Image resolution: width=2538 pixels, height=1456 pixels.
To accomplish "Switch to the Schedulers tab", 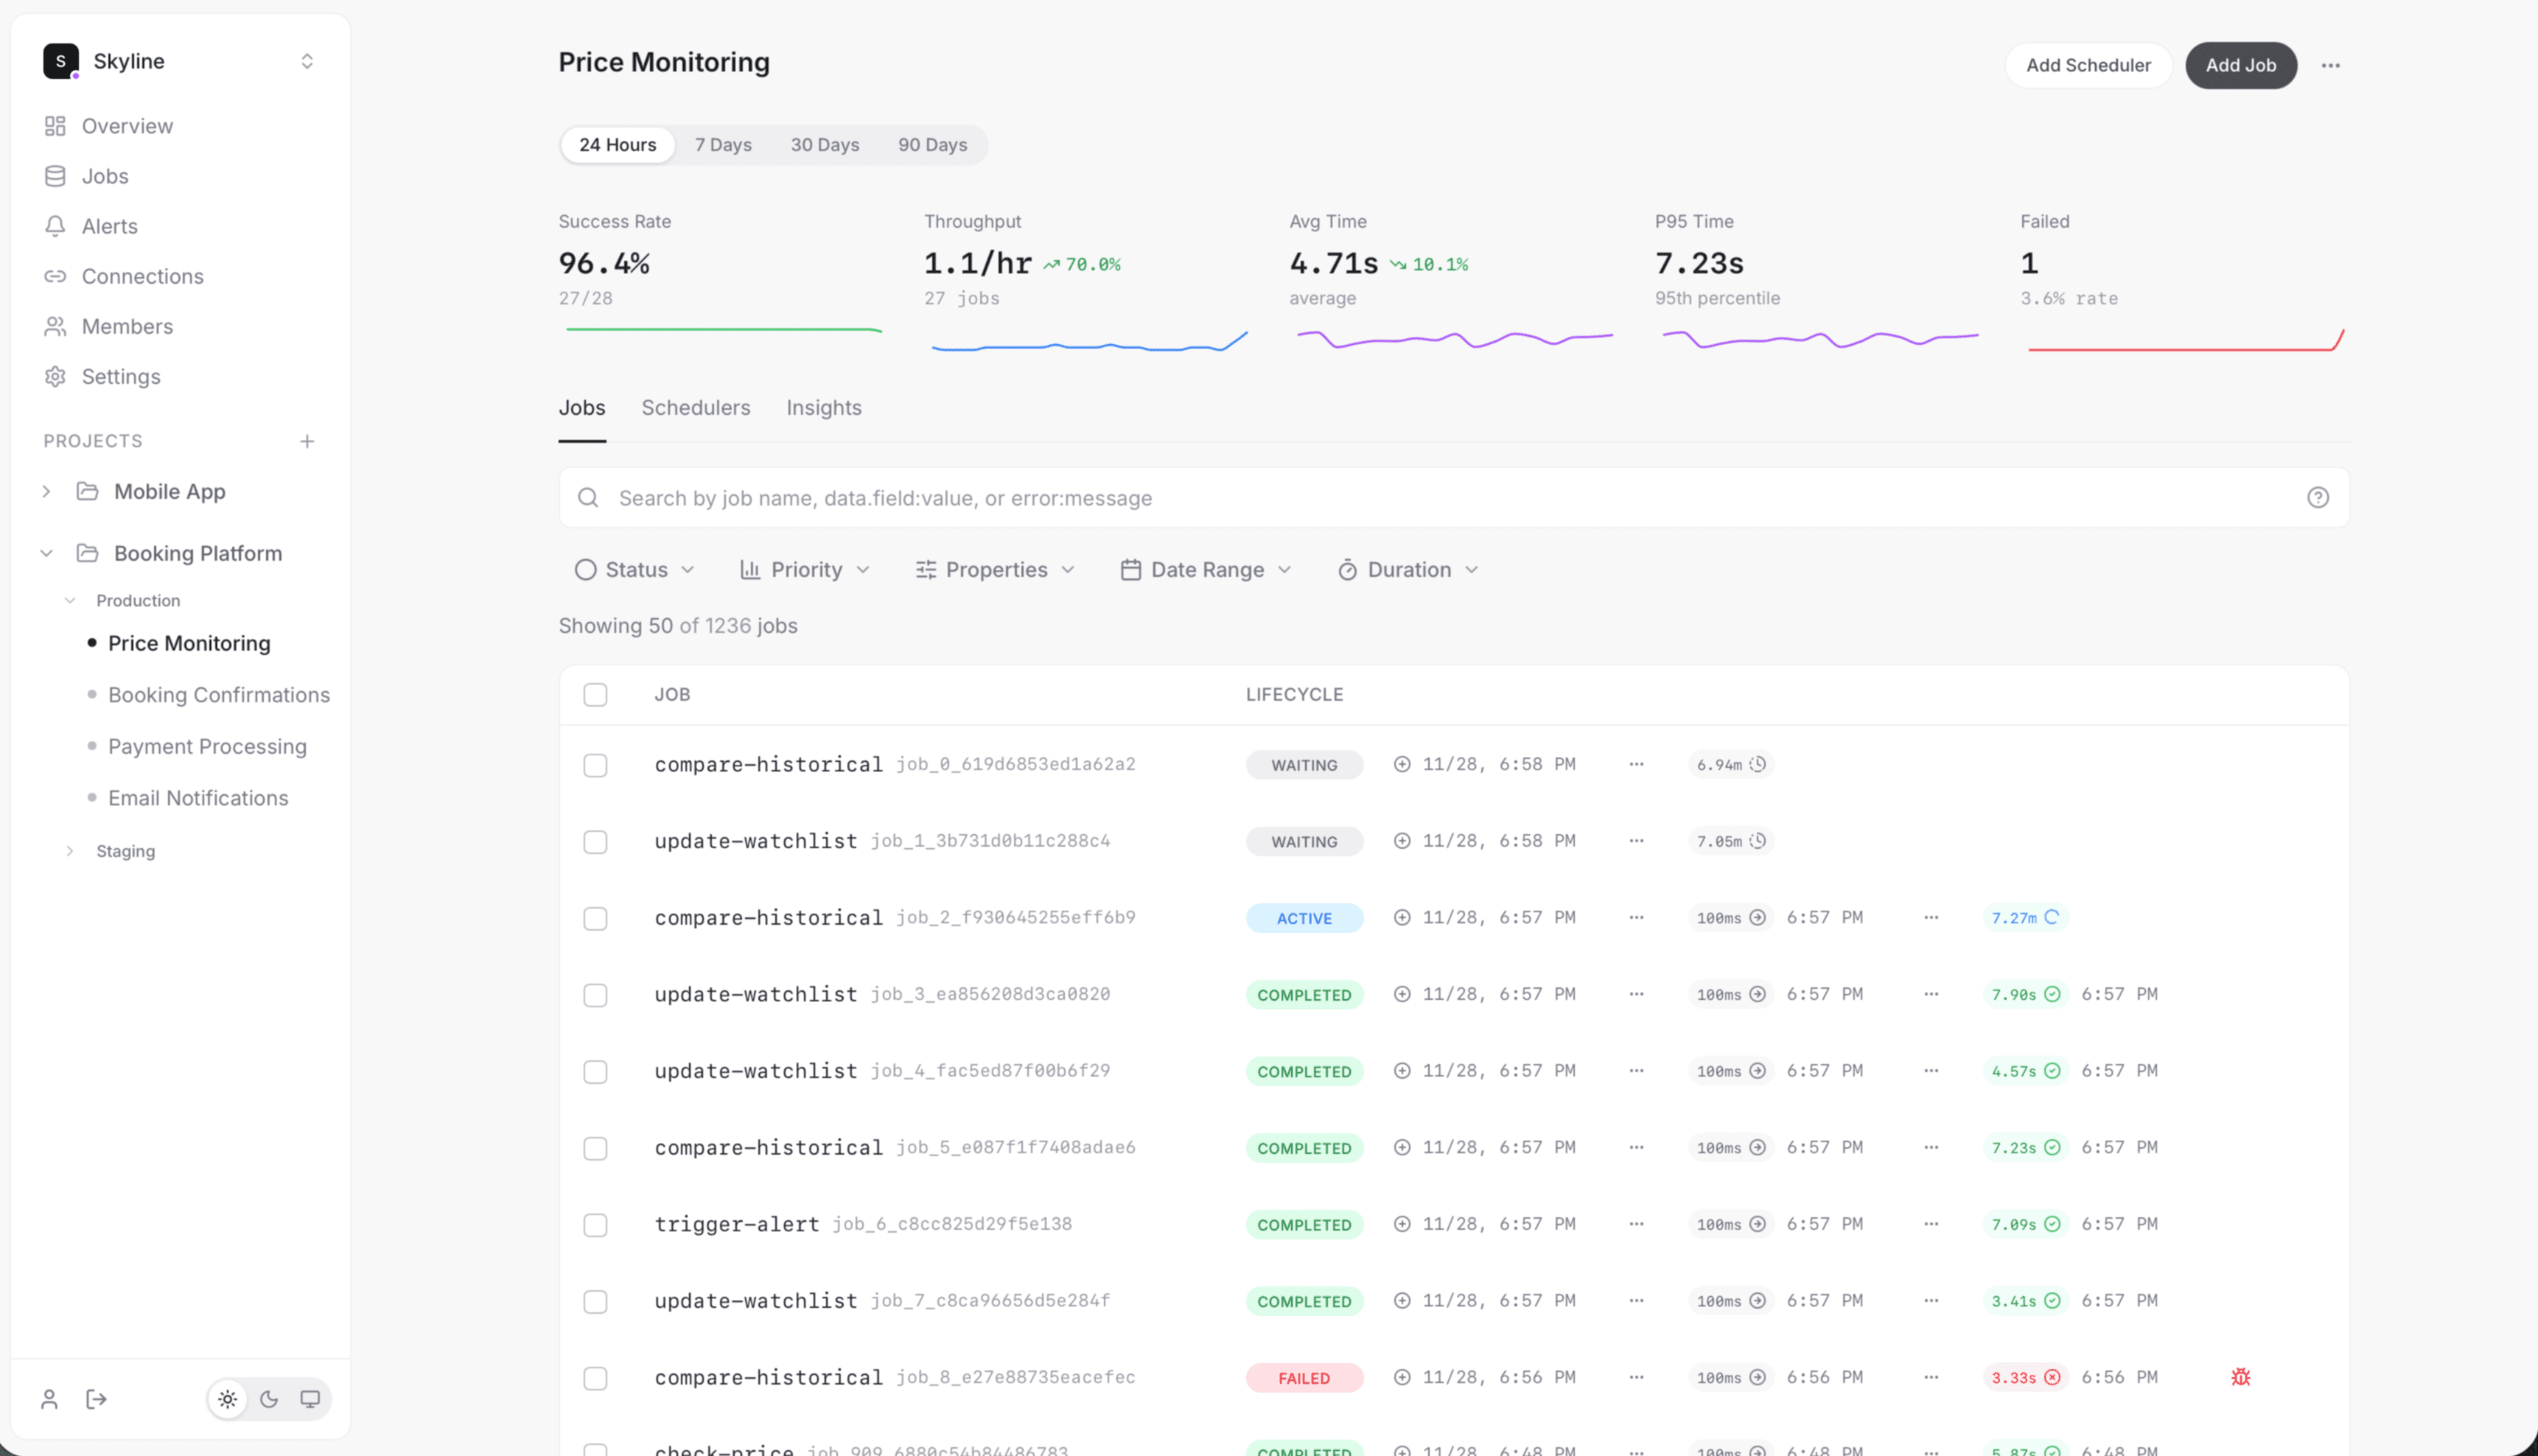I will [695, 407].
